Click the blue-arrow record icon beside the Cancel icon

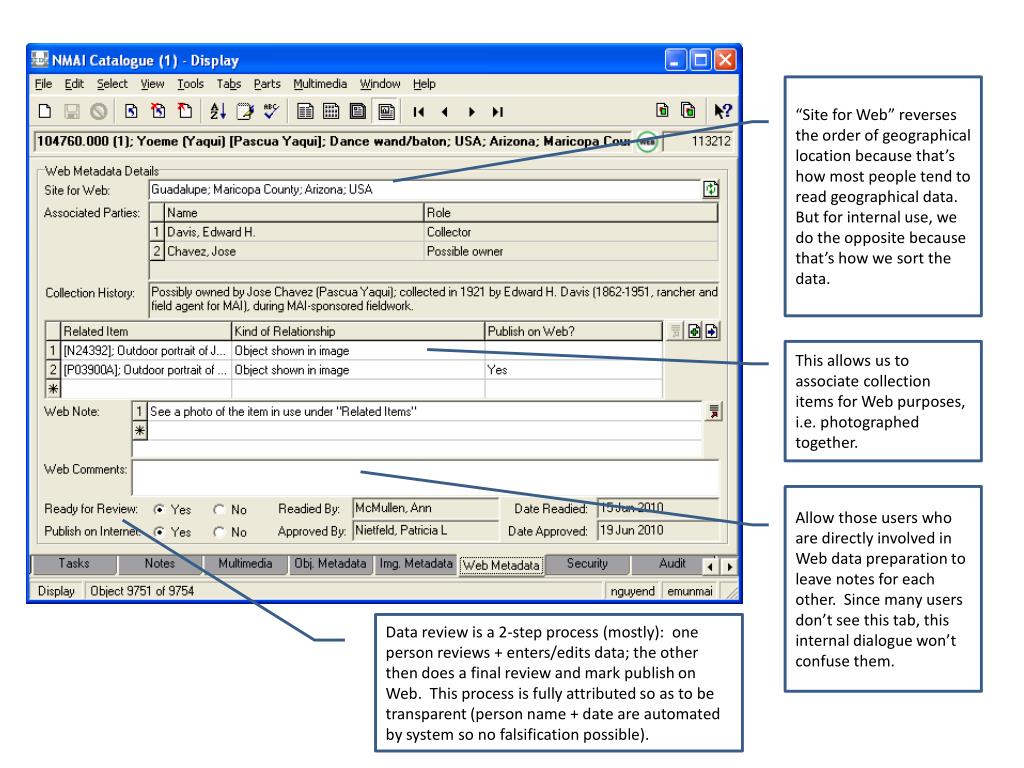tap(131, 111)
